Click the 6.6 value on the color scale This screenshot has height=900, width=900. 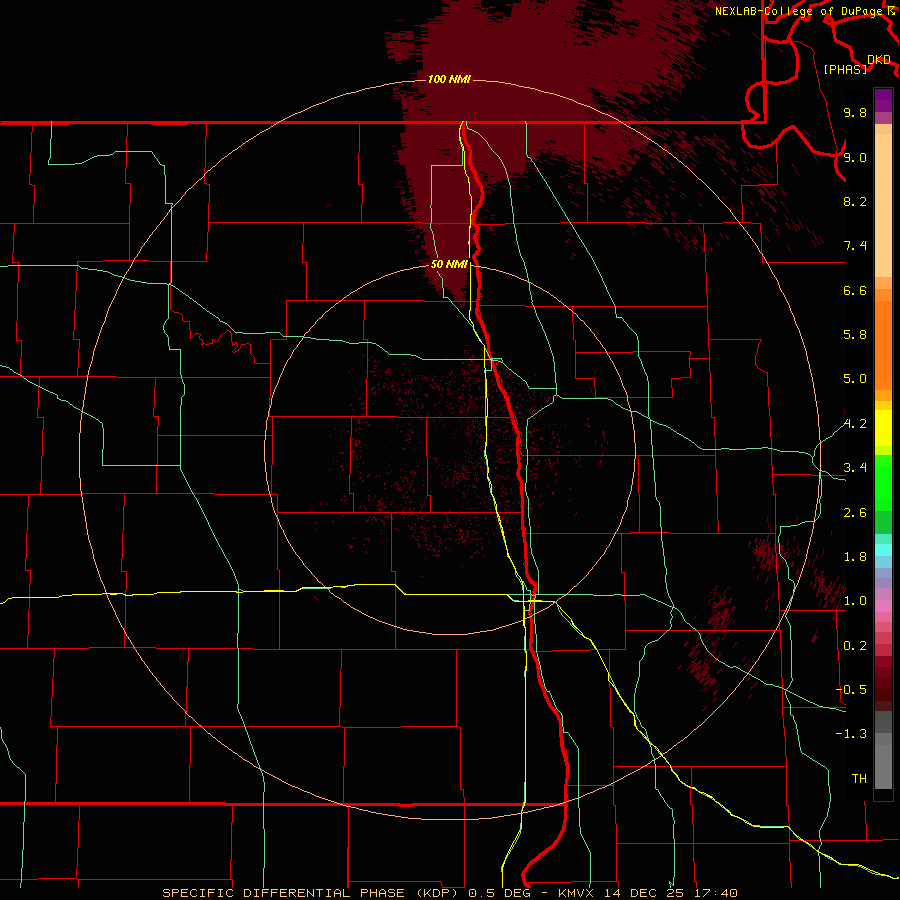855,290
